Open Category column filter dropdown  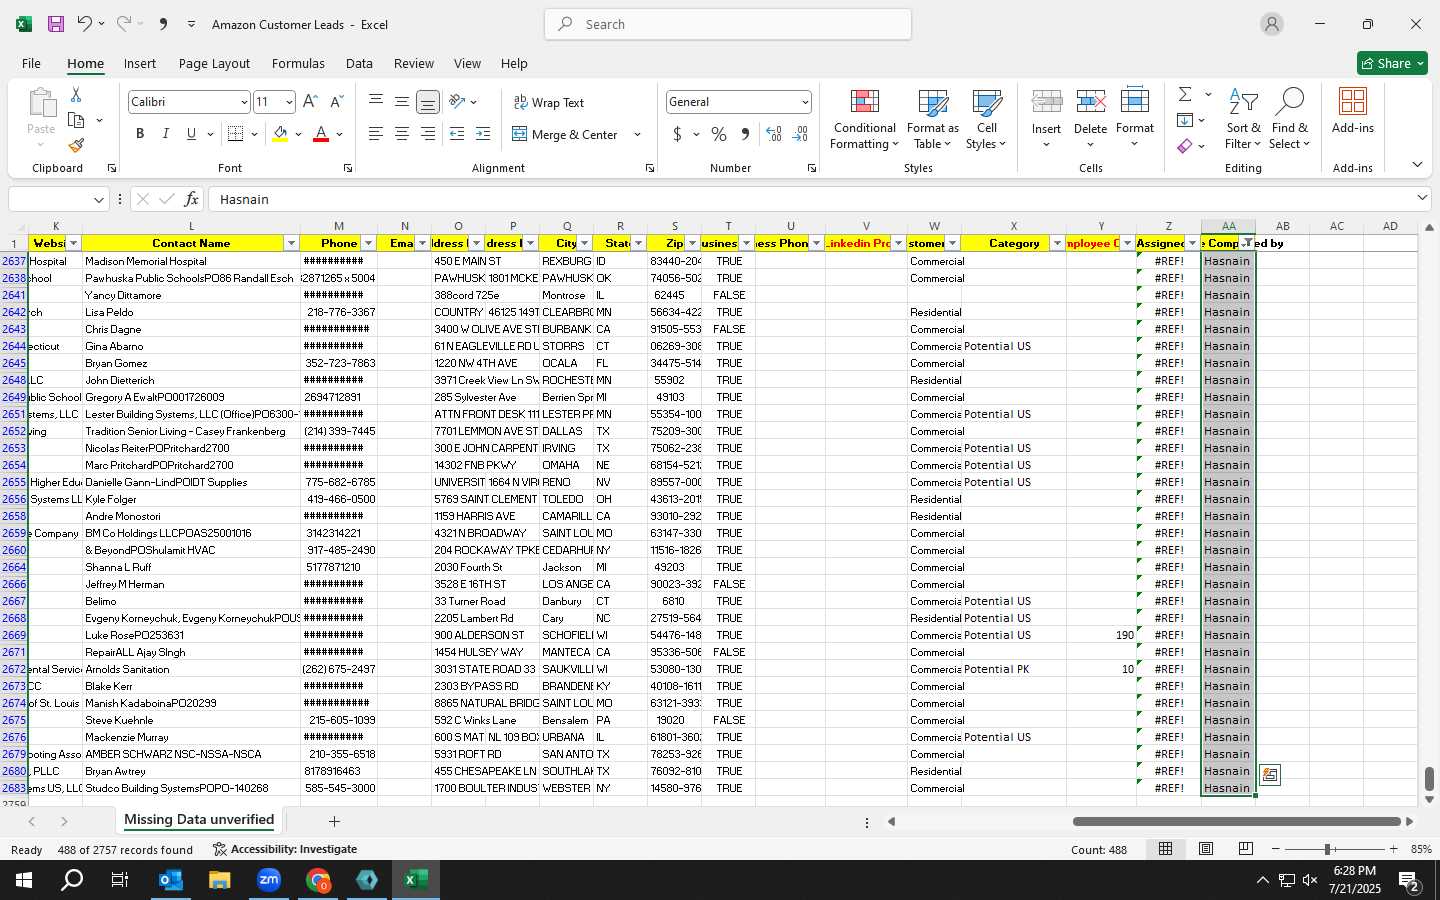1057,243
